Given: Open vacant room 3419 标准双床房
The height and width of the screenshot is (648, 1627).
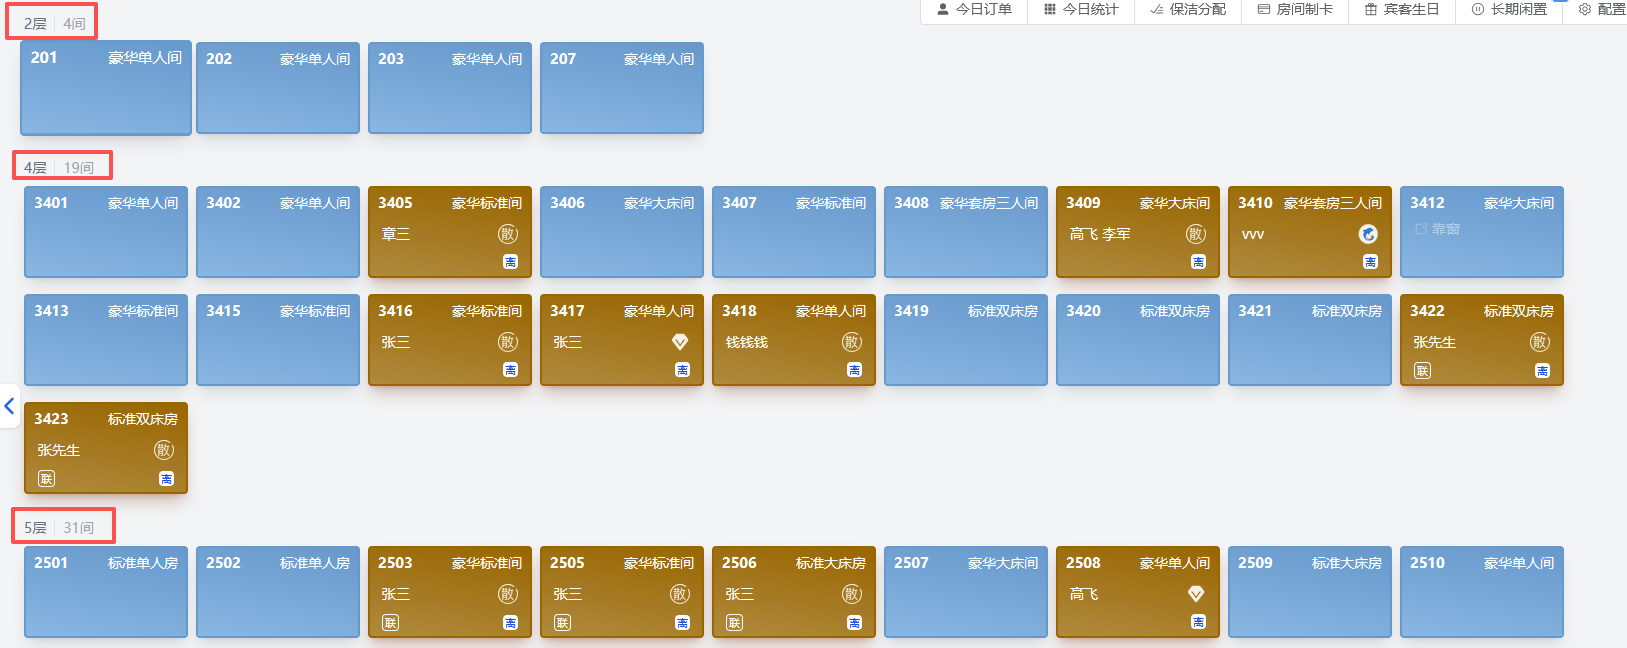Looking at the screenshot, I should click(x=966, y=340).
